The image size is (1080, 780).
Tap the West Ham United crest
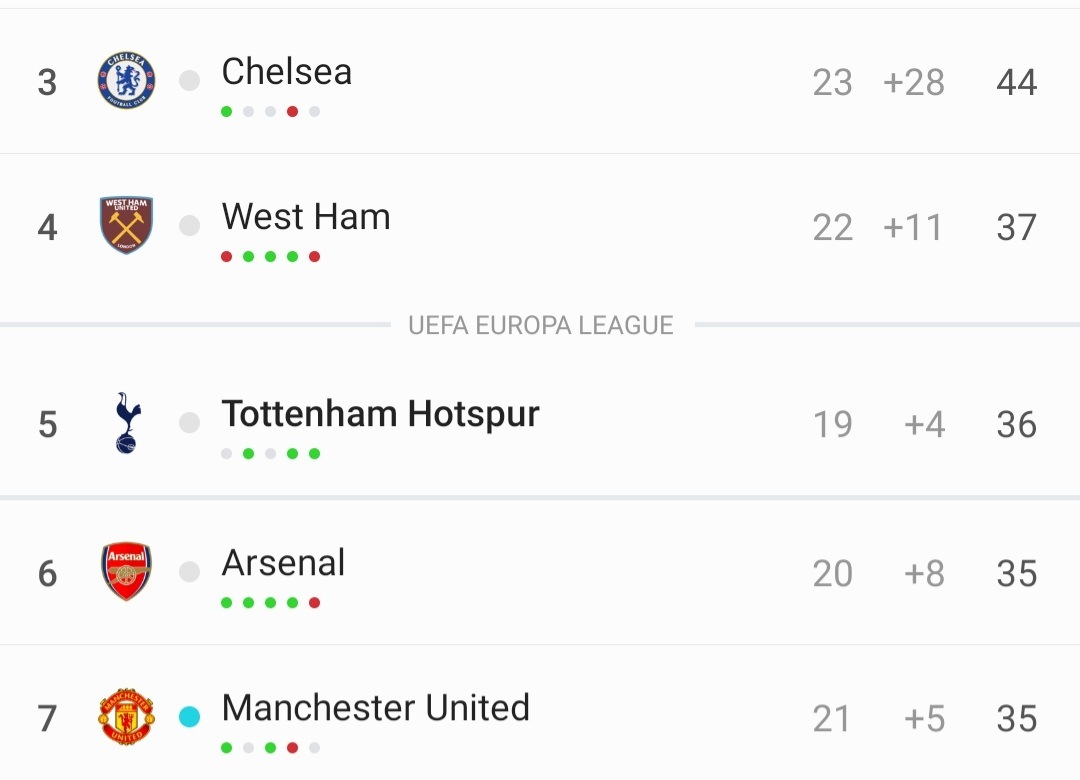126,225
